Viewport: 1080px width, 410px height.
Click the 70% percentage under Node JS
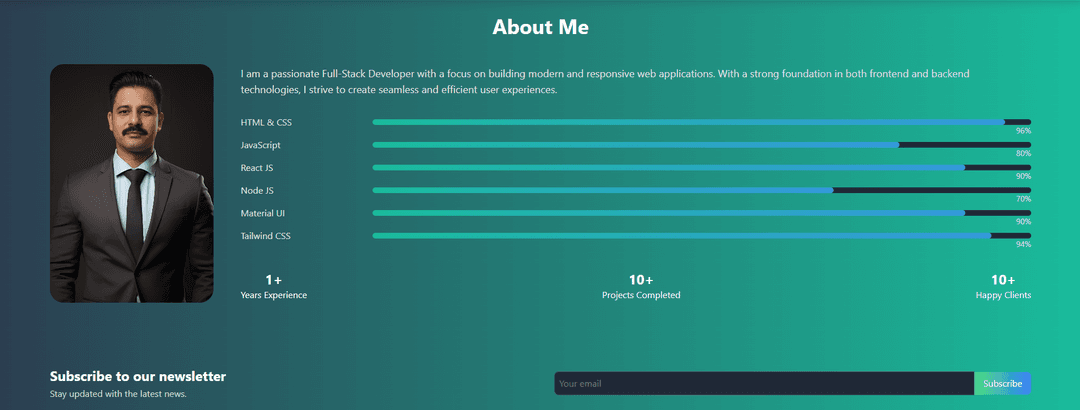tap(1023, 199)
